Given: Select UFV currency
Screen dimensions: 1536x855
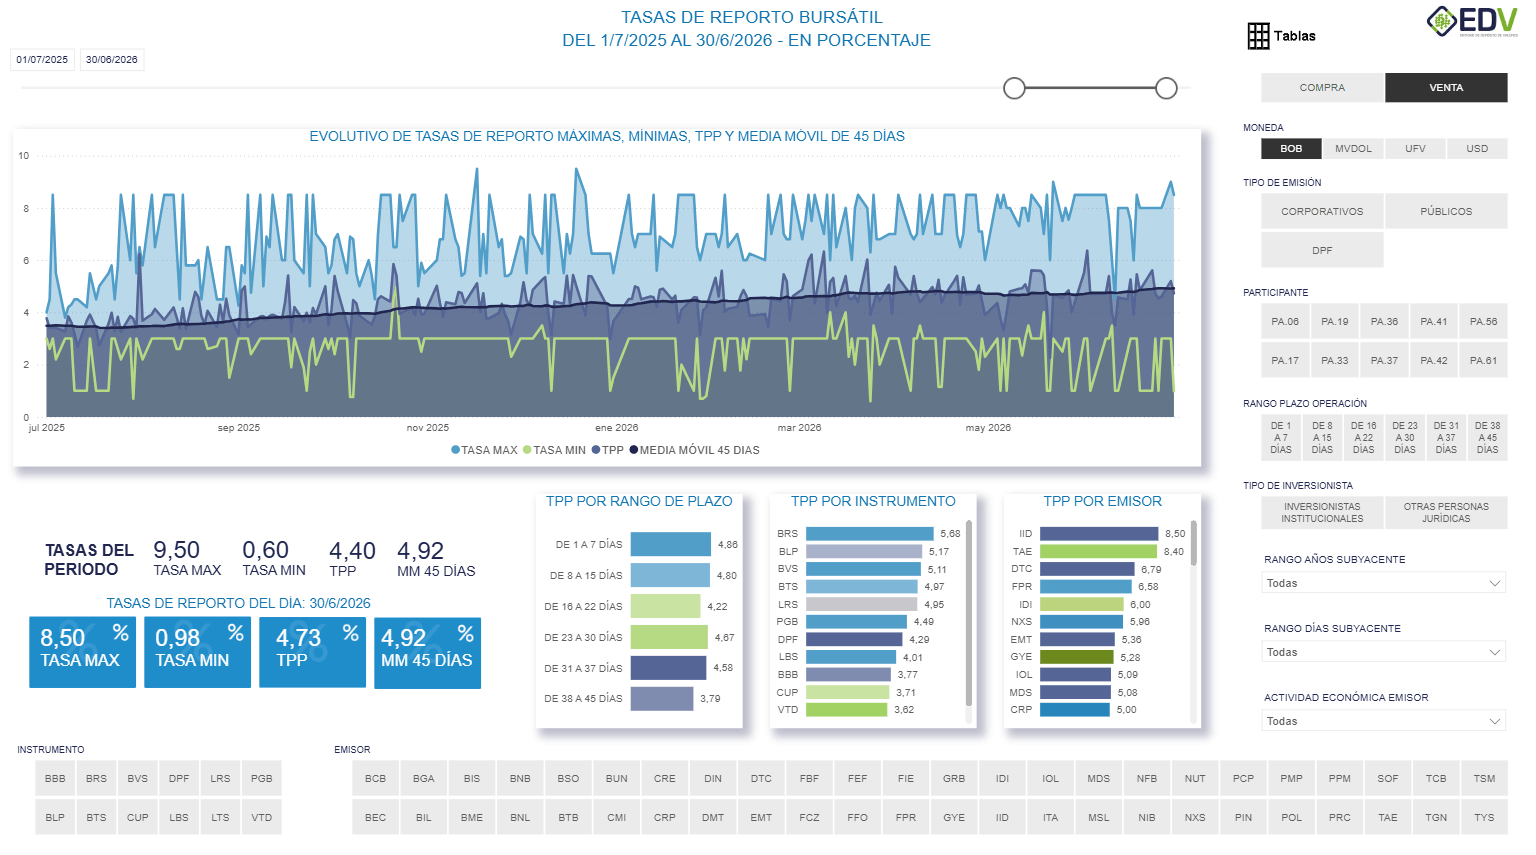Looking at the screenshot, I should click(x=1415, y=149).
